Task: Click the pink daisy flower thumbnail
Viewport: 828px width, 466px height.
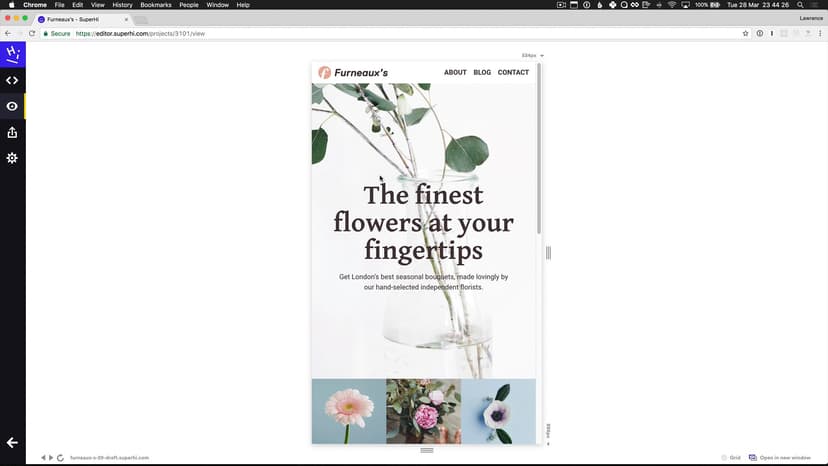Action: [349, 411]
